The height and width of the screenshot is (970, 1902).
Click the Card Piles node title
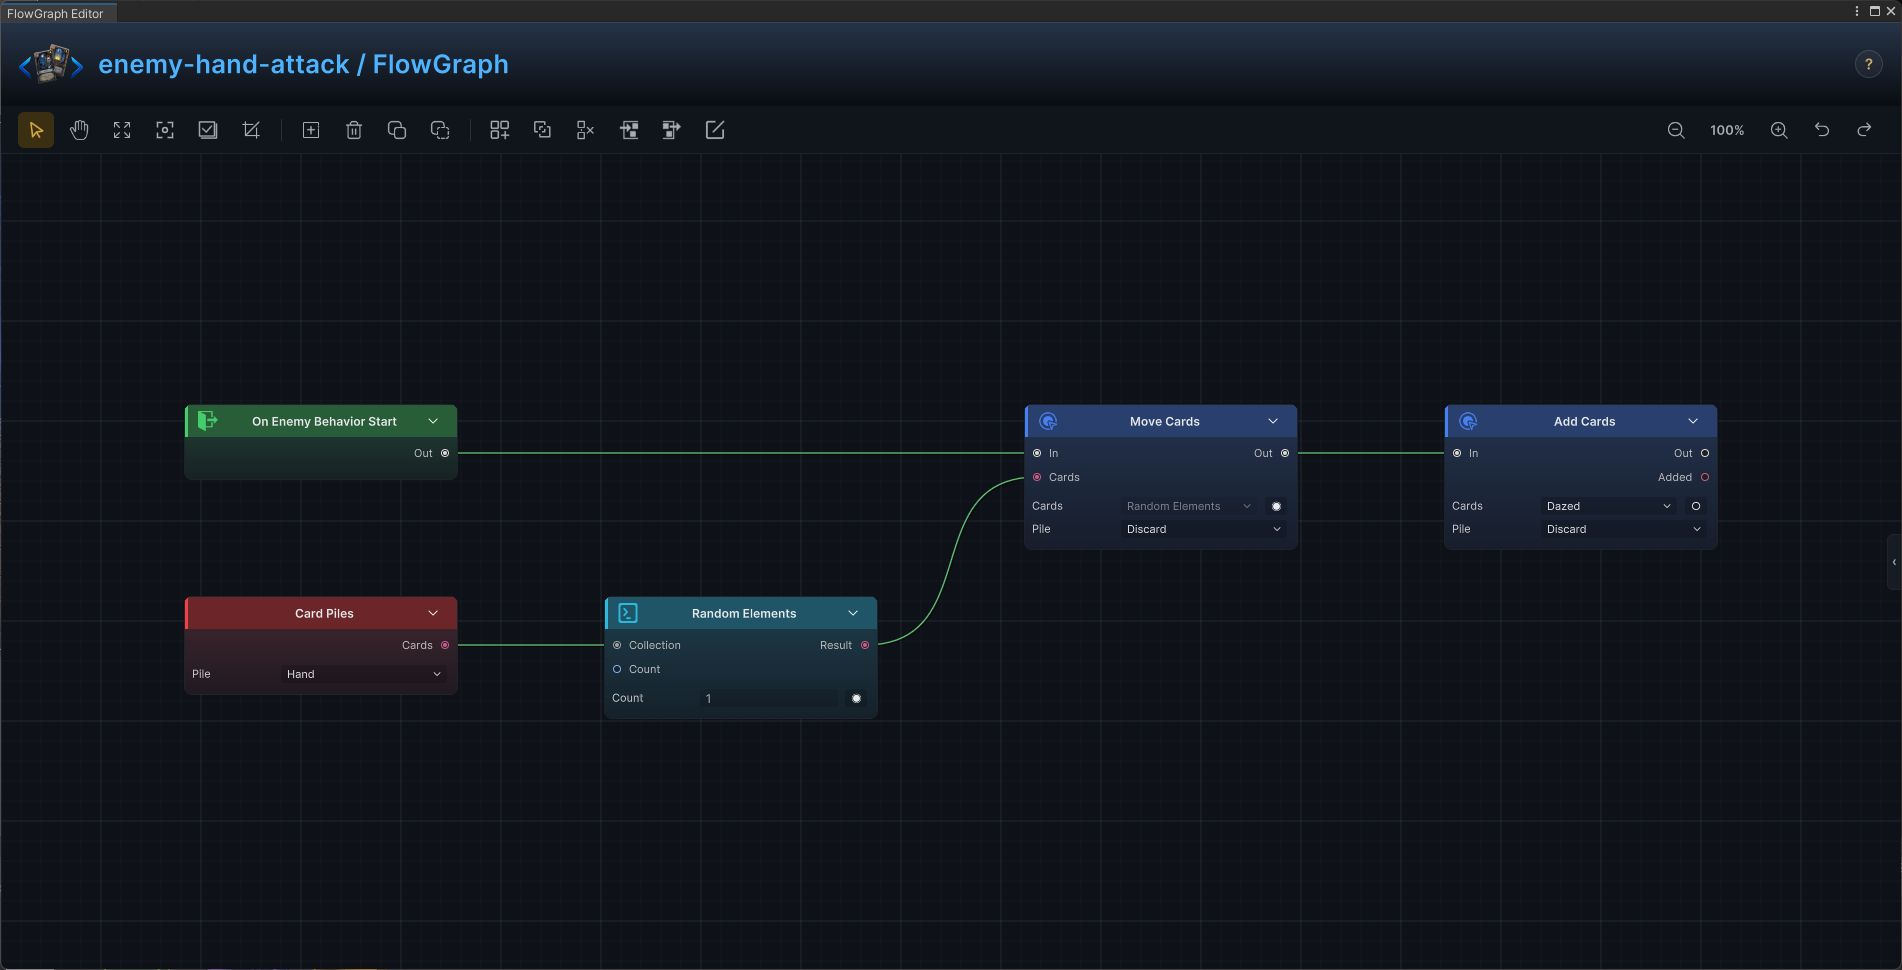[324, 613]
